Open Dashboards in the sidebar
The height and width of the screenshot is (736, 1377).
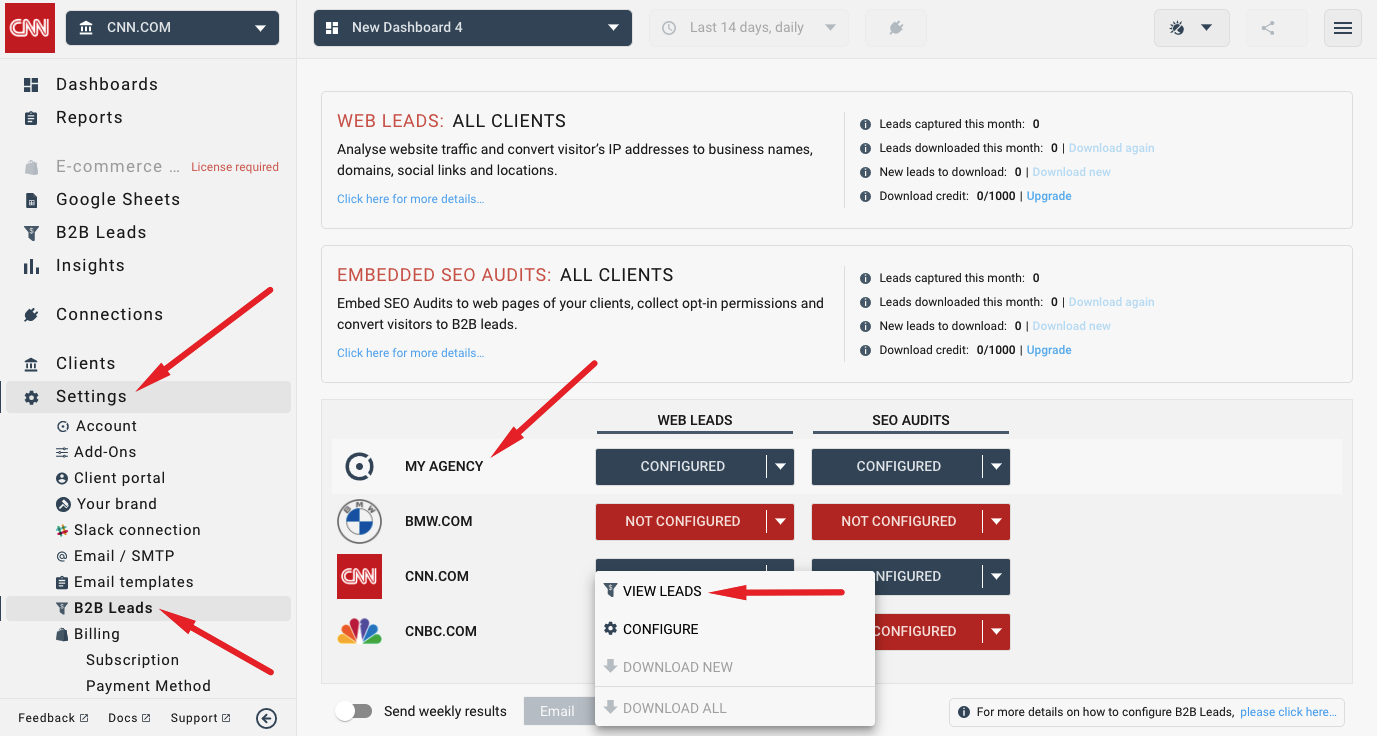click(107, 84)
